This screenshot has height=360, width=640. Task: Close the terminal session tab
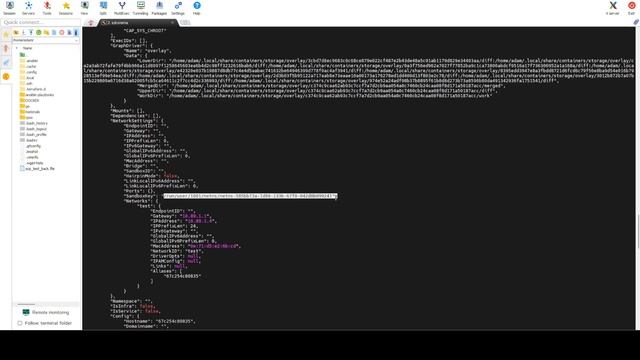(x=173, y=23)
